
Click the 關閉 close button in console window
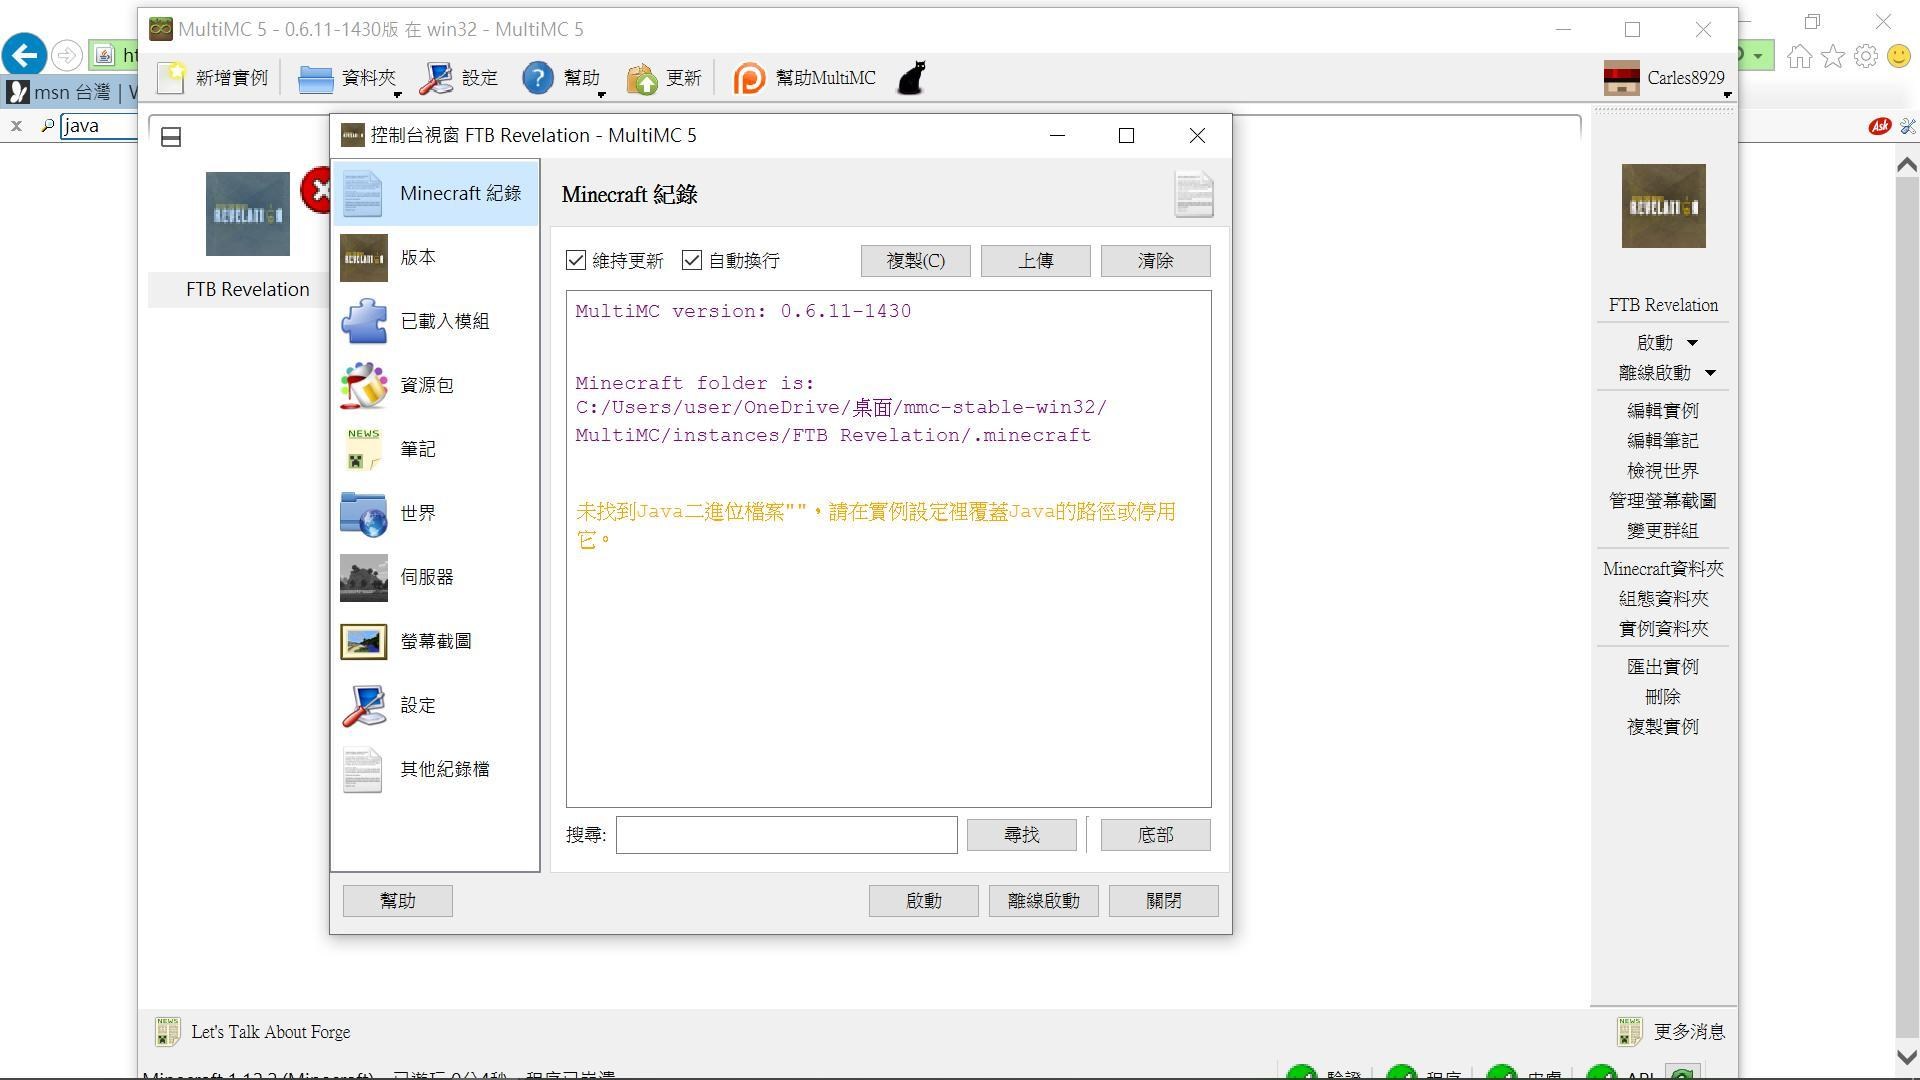[1164, 901]
